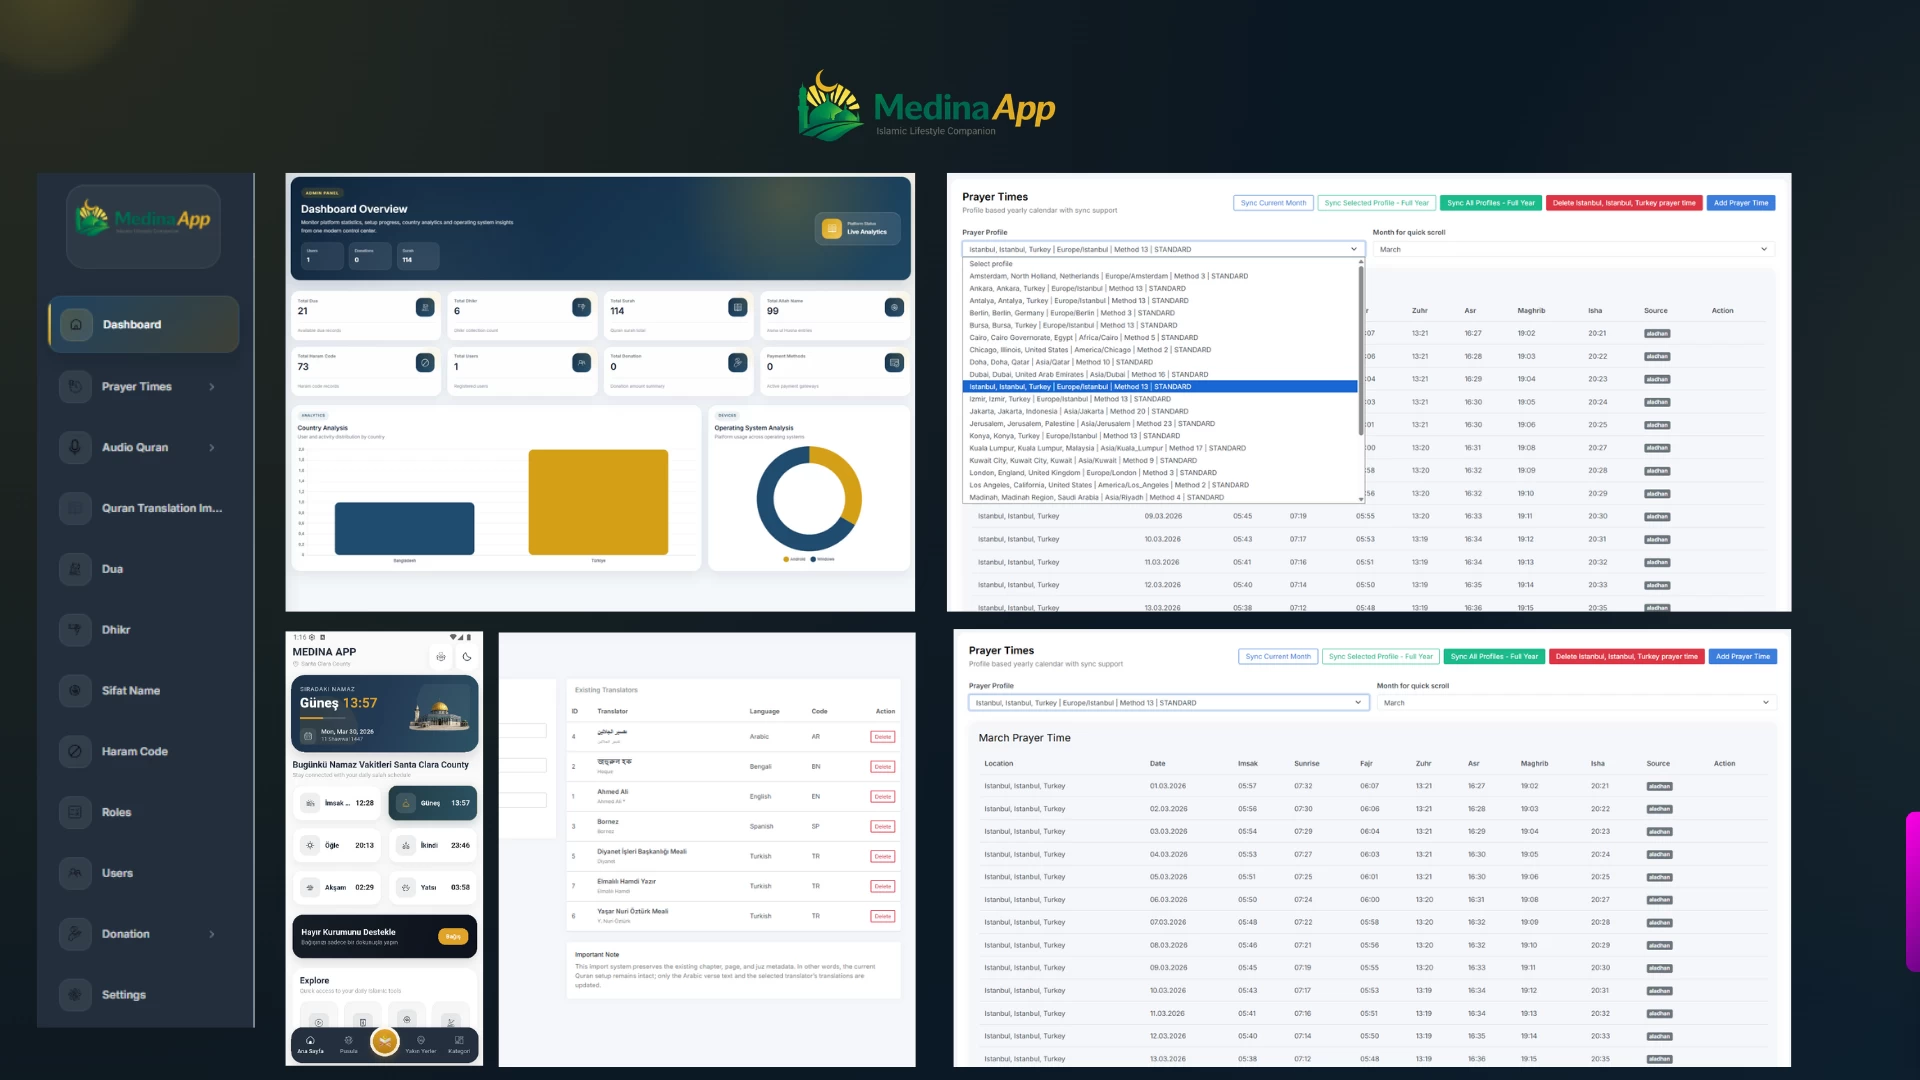Image resolution: width=1920 pixels, height=1080 pixels.
Task: Open Haram Code menu item
Action: coord(144,752)
